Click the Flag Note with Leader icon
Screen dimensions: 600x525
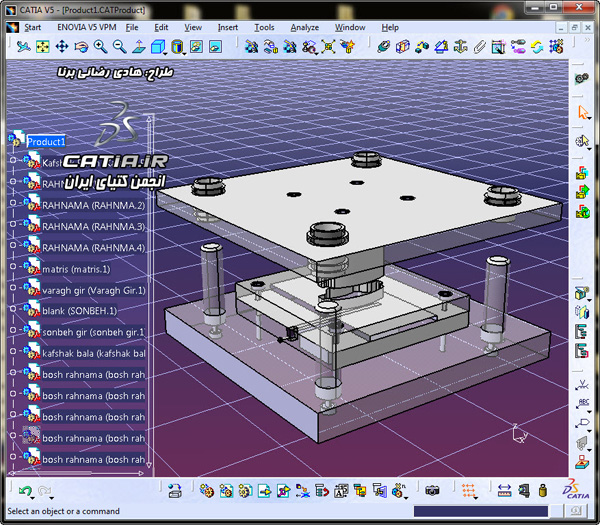582,423
